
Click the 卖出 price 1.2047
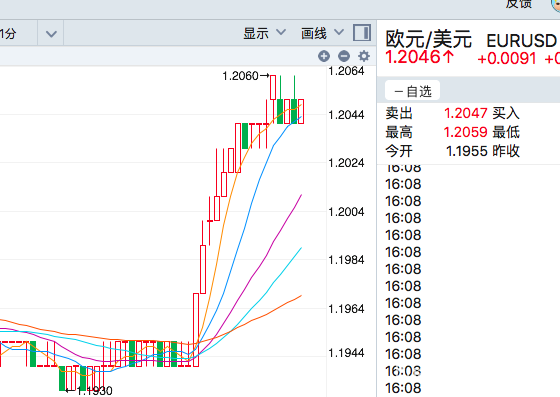[x=466, y=114]
